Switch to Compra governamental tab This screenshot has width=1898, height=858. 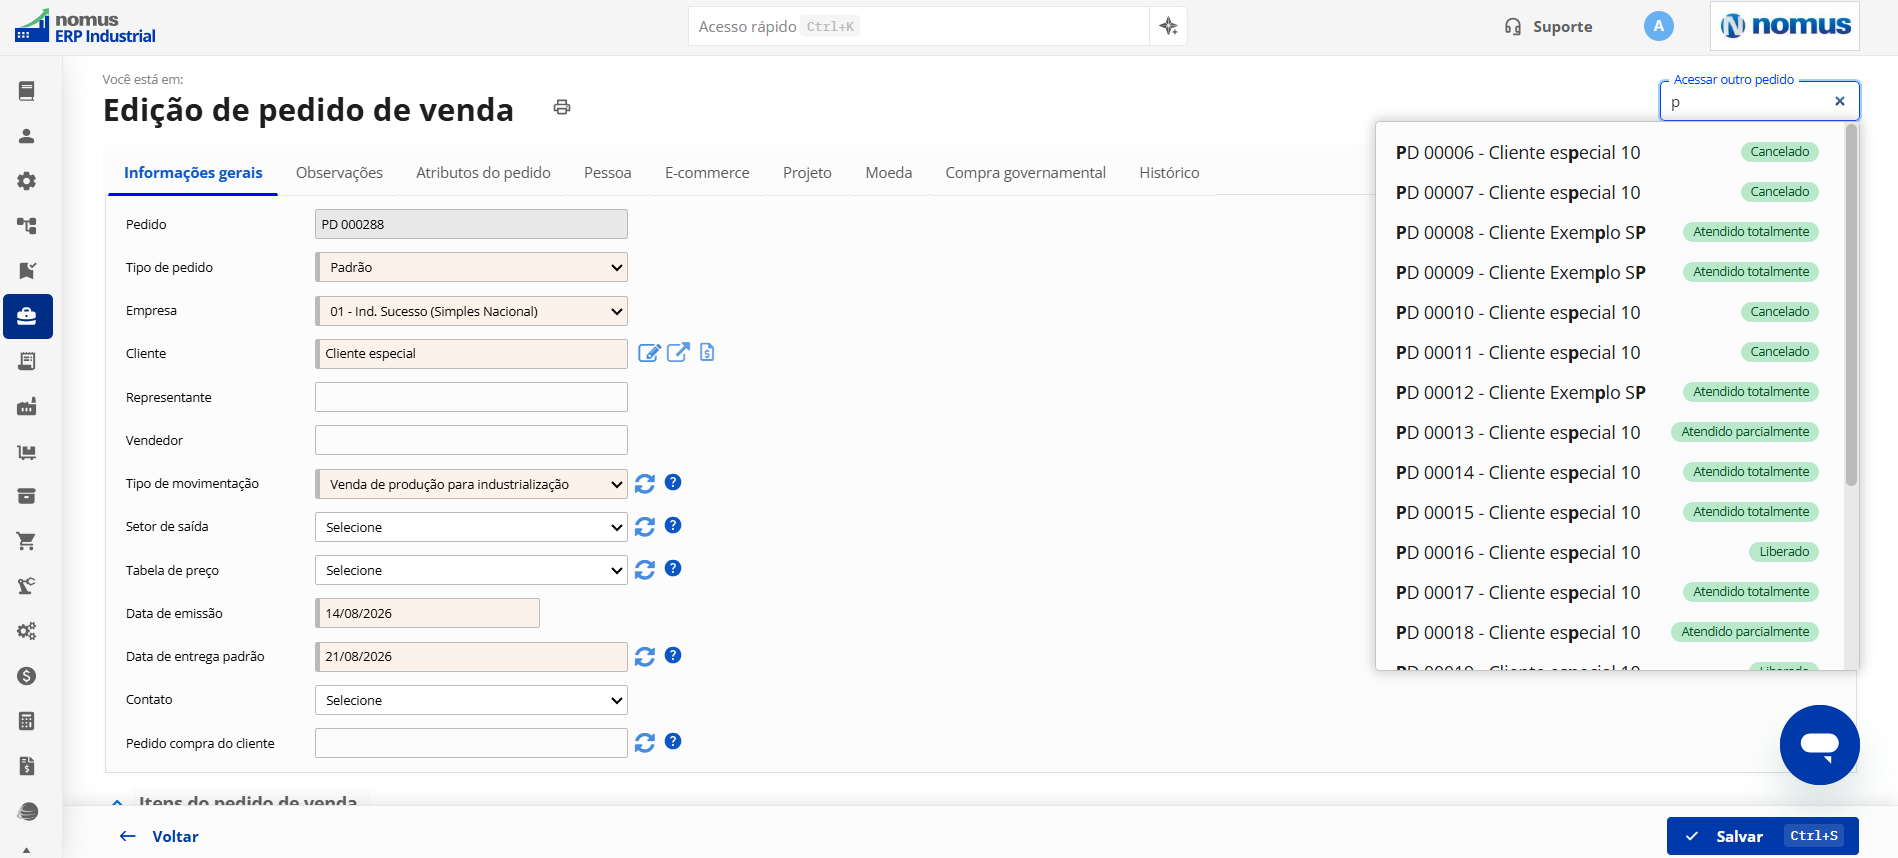pyautogui.click(x=1025, y=172)
